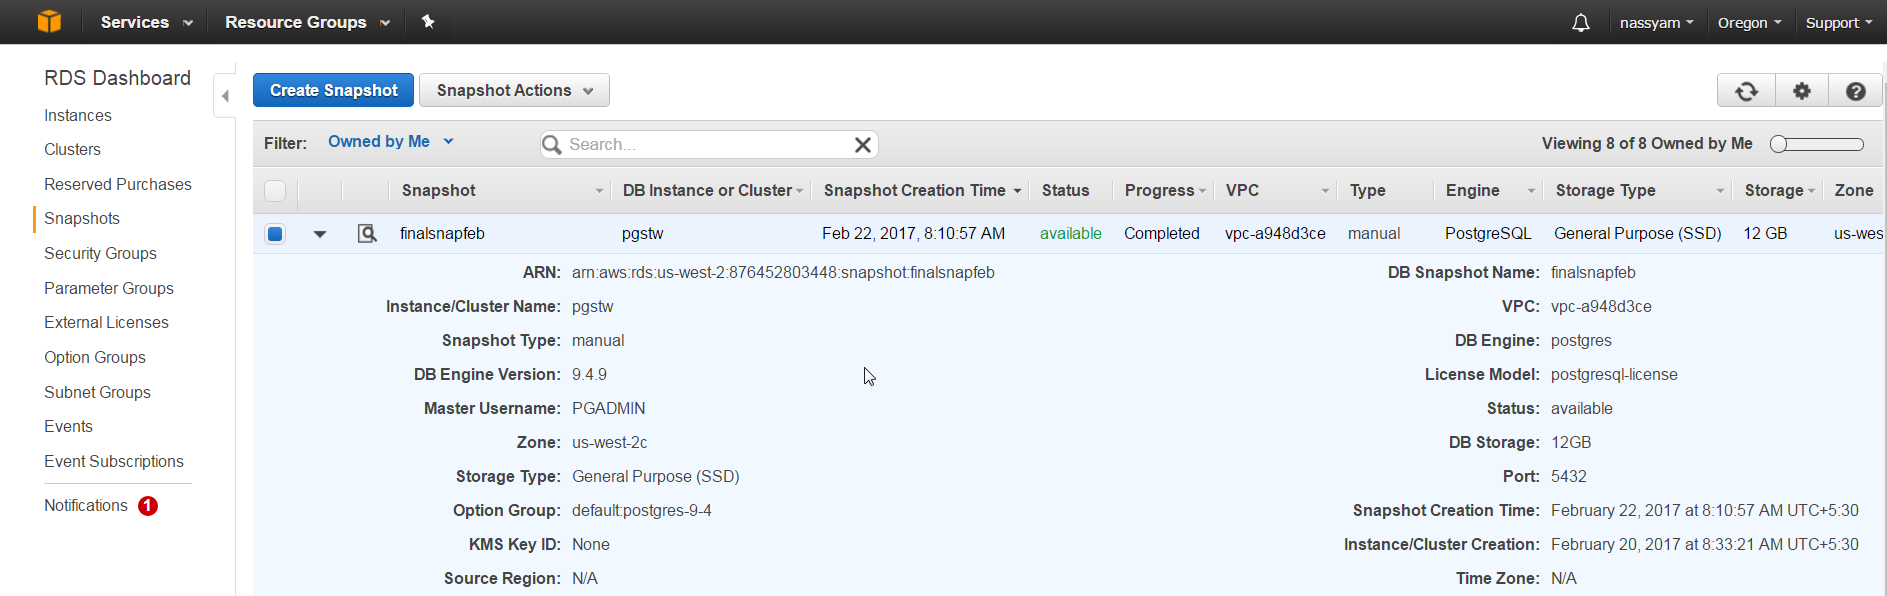
Task: Open Events page in sidebar
Action: tap(68, 427)
